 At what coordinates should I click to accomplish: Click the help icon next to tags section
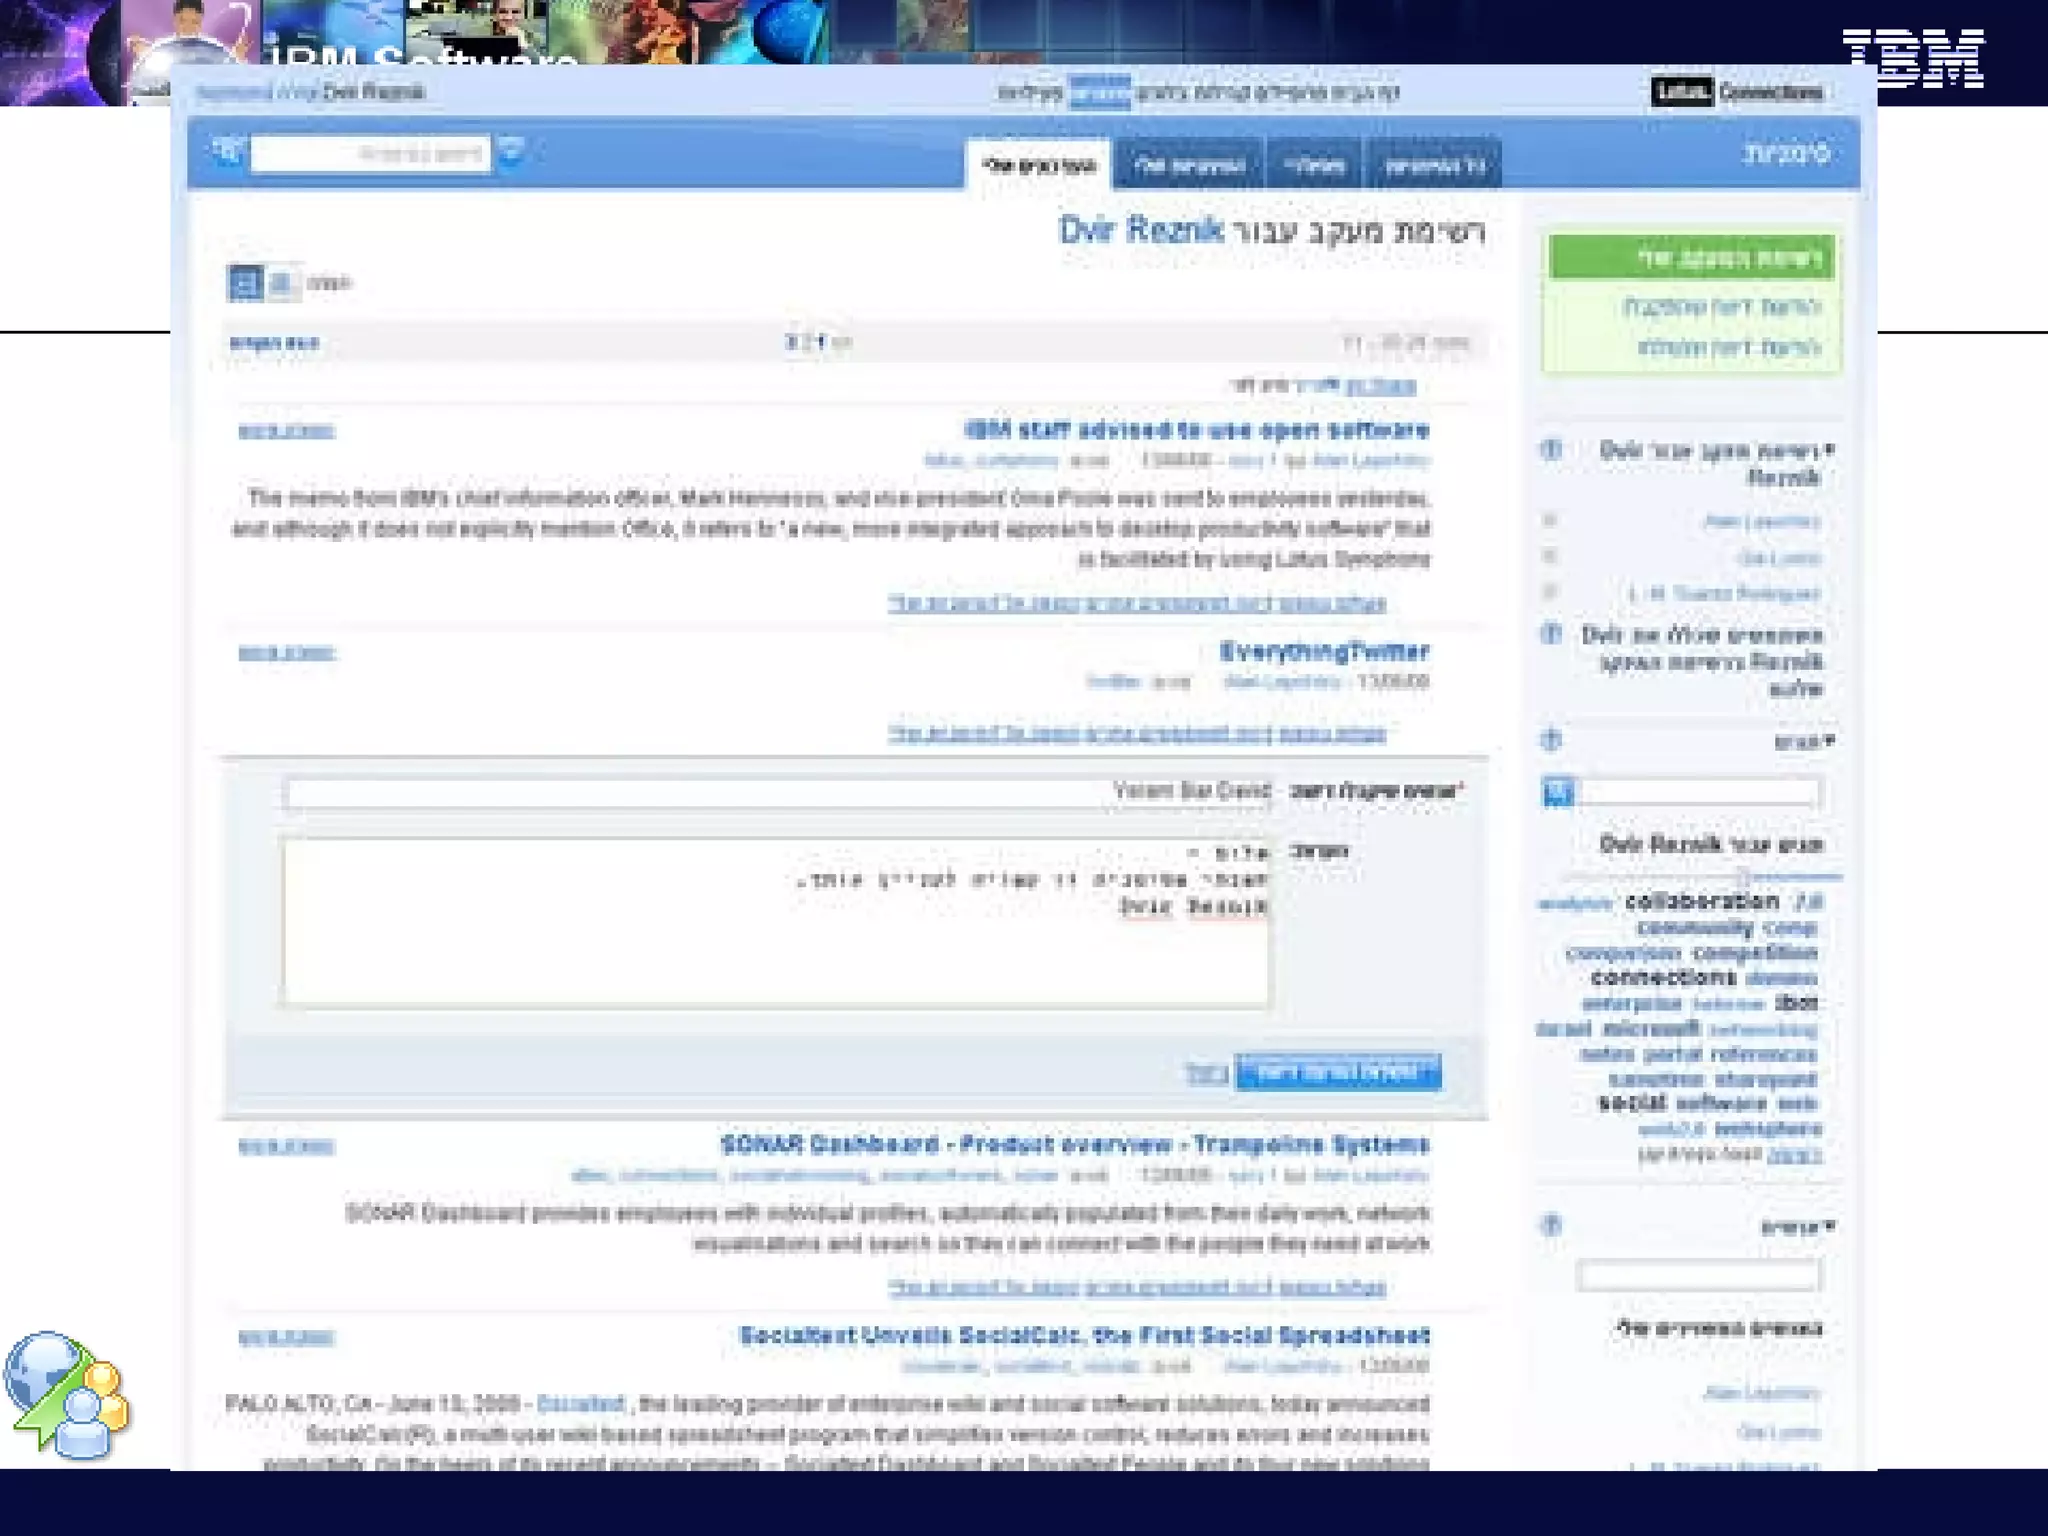1551,740
